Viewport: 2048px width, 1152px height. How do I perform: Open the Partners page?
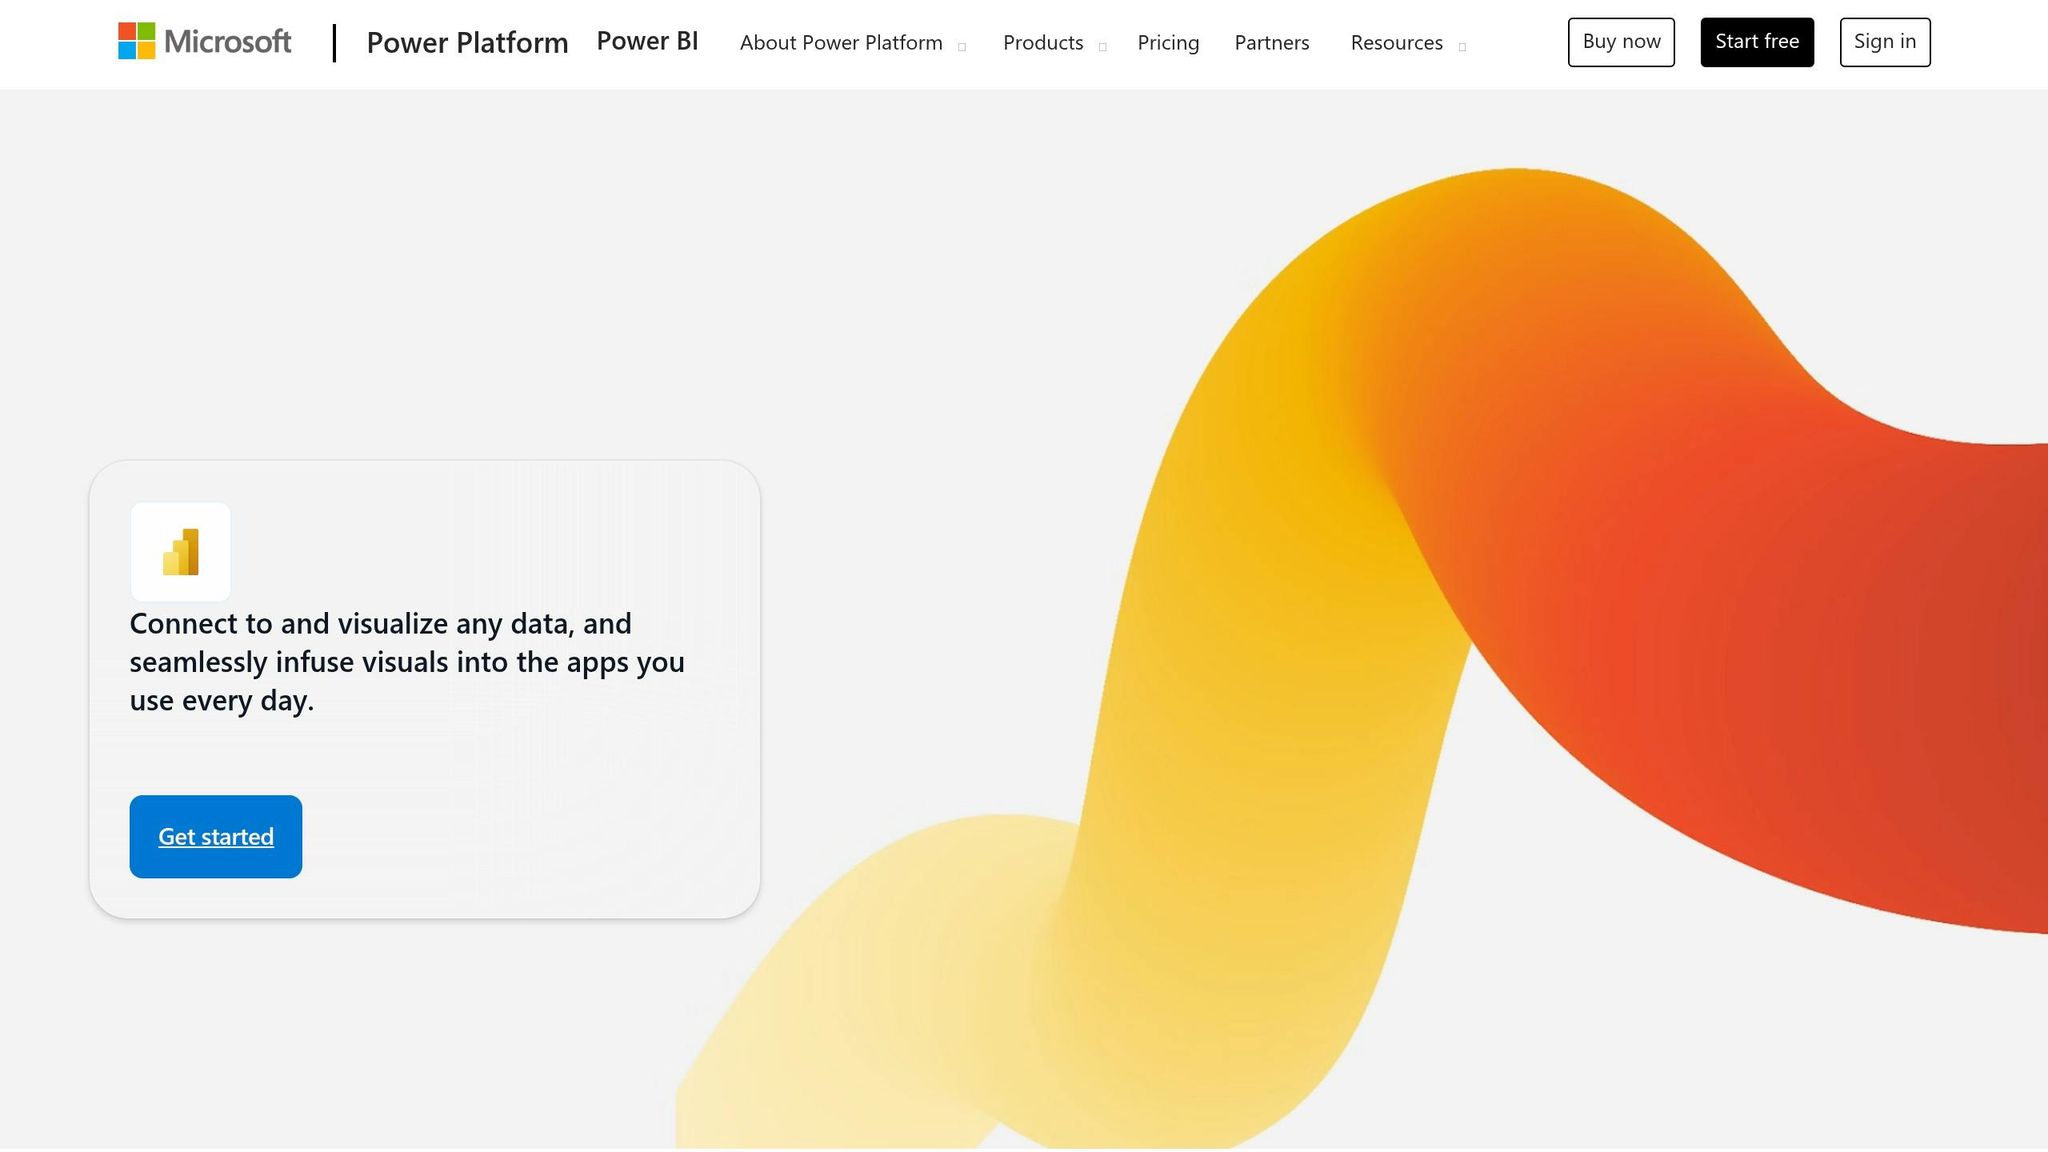point(1271,43)
